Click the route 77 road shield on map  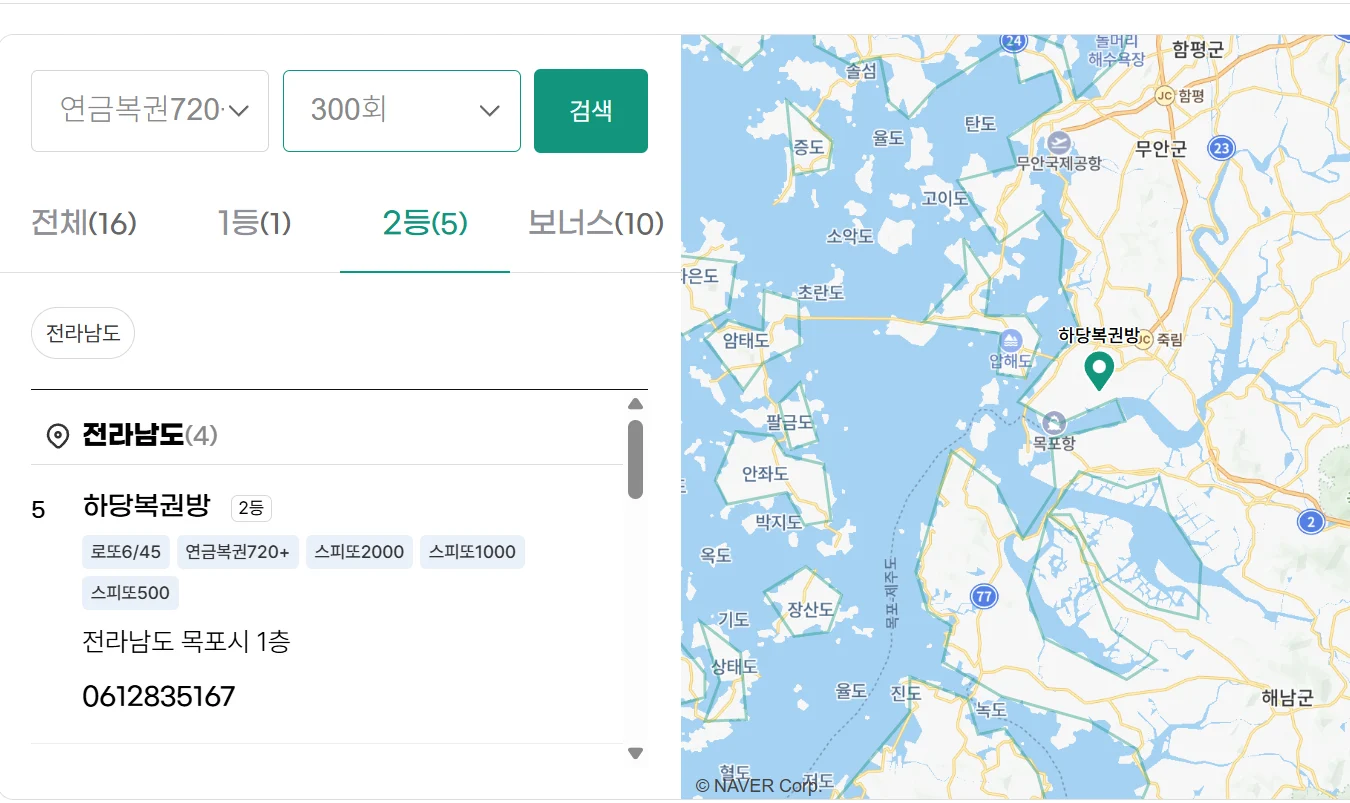[x=984, y=597]
